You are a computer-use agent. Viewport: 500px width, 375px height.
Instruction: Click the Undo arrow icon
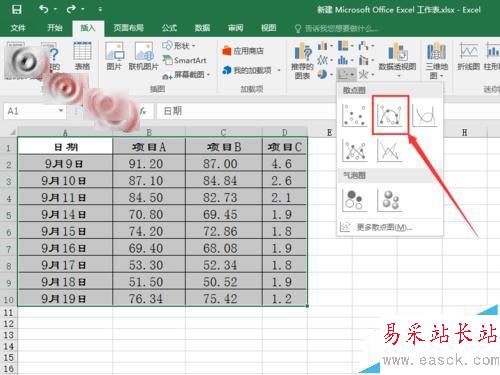pos(44,9)
